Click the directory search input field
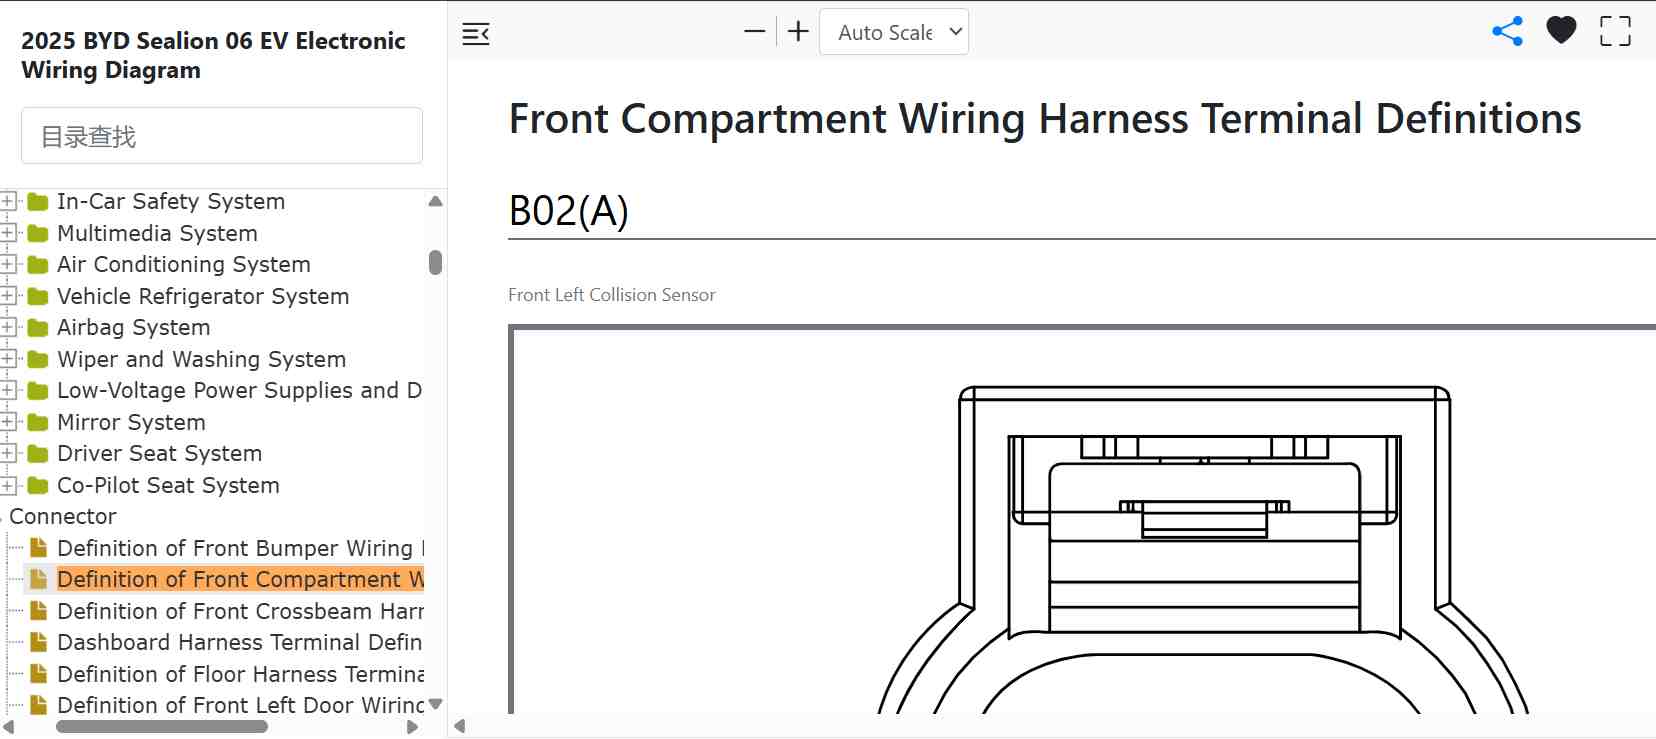 tap(222, 136)
